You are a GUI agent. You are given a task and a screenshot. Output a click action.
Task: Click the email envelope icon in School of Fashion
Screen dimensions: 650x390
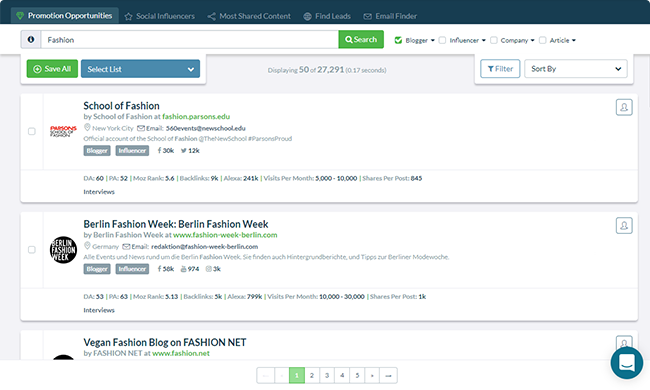click(141, 128)
